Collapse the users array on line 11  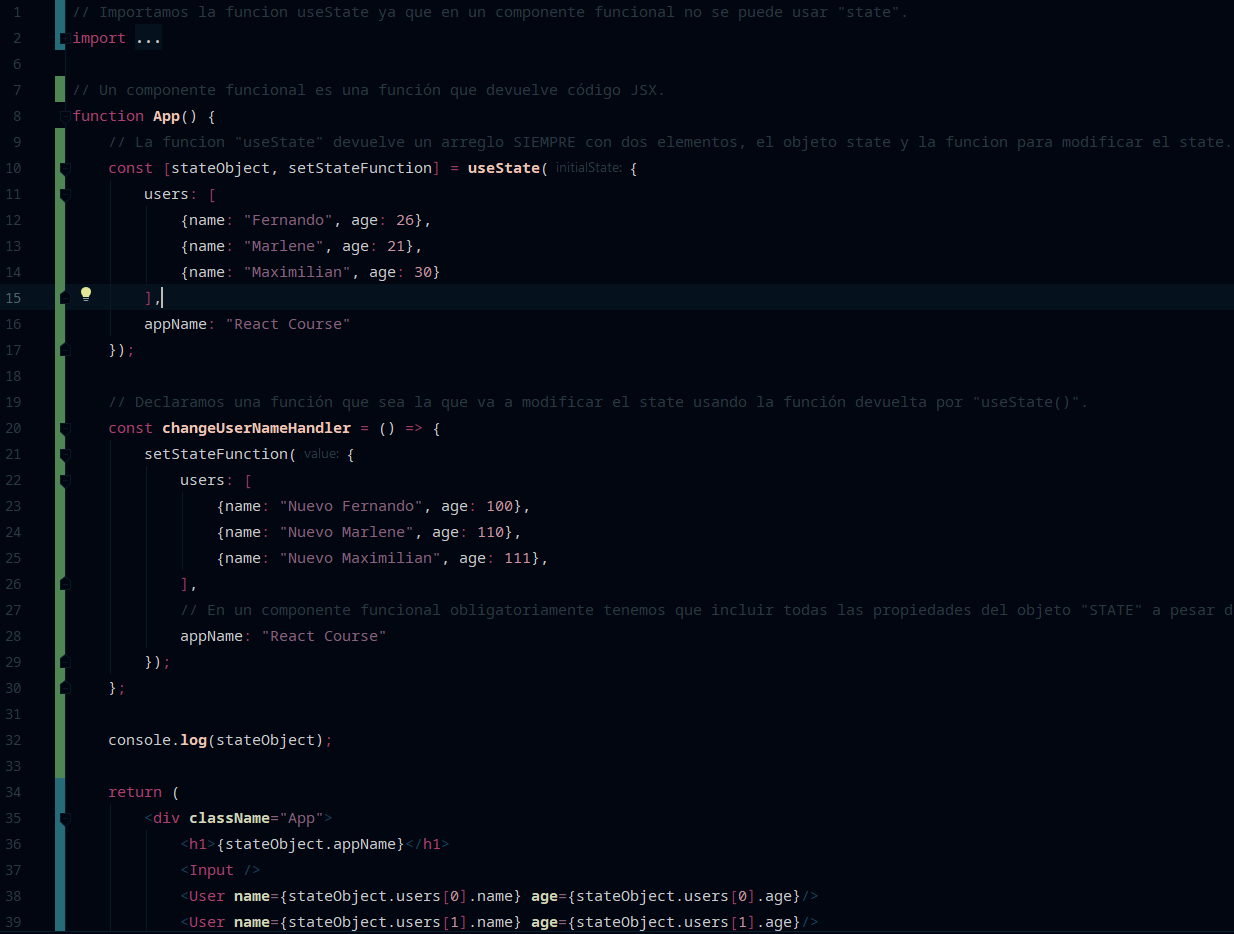click(x=65, y=194)
